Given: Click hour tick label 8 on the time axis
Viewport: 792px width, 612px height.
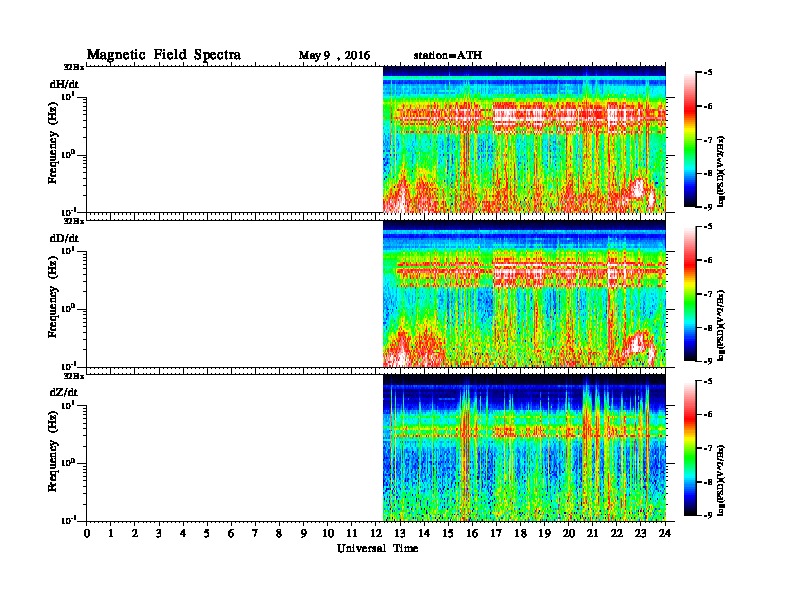Looking at the screenshot, I should (279, 533).
